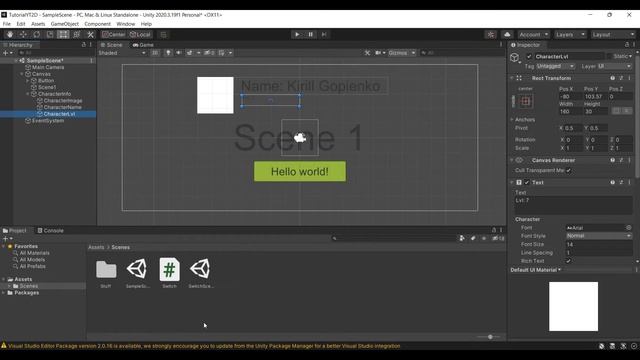Select CharacterName in Hierarchy

click(62, 107)
